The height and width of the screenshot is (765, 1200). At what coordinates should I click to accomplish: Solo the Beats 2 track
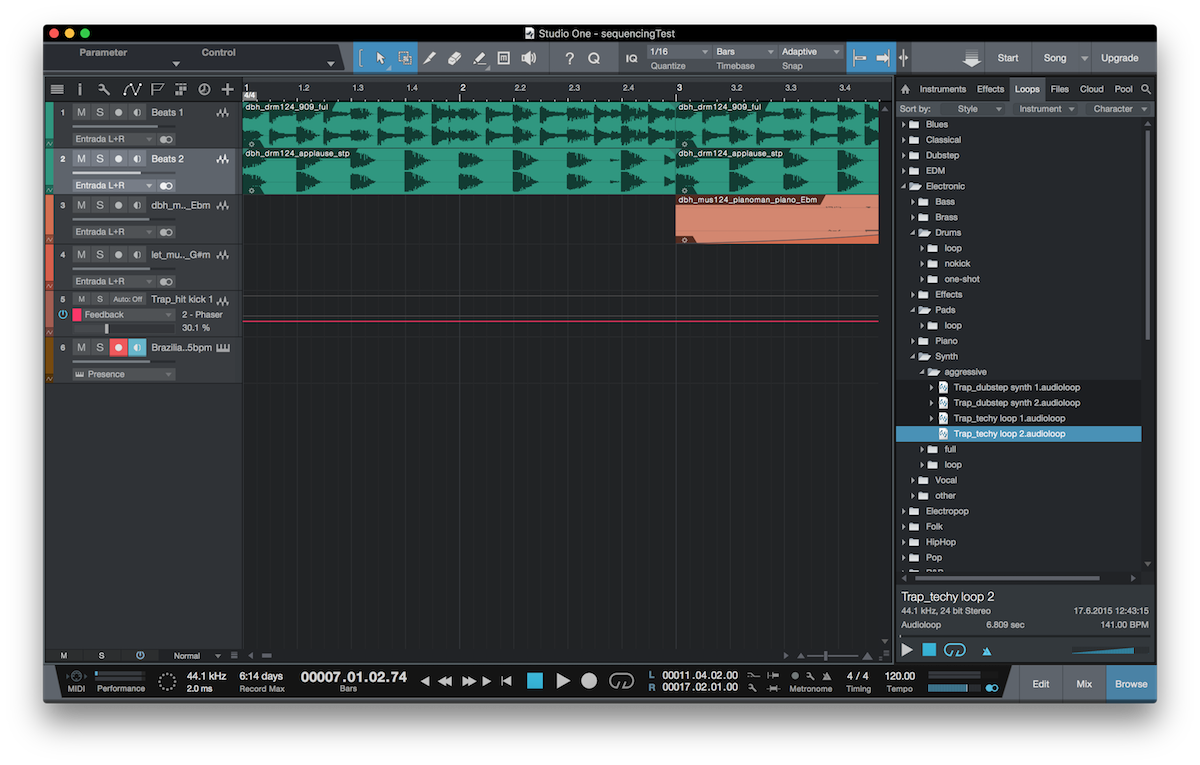[100, 159]
